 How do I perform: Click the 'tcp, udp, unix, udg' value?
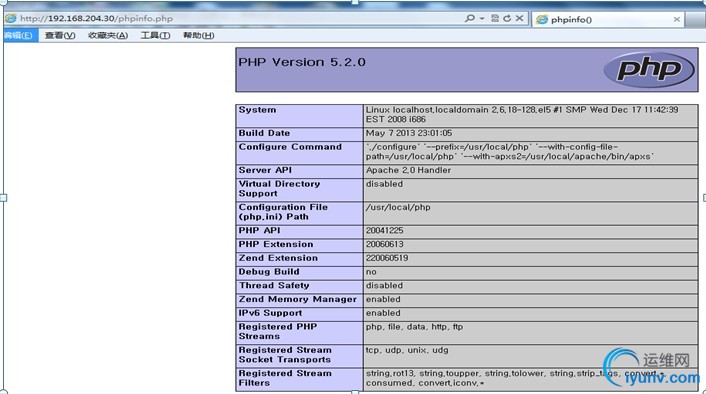click(x=407, y=350)
